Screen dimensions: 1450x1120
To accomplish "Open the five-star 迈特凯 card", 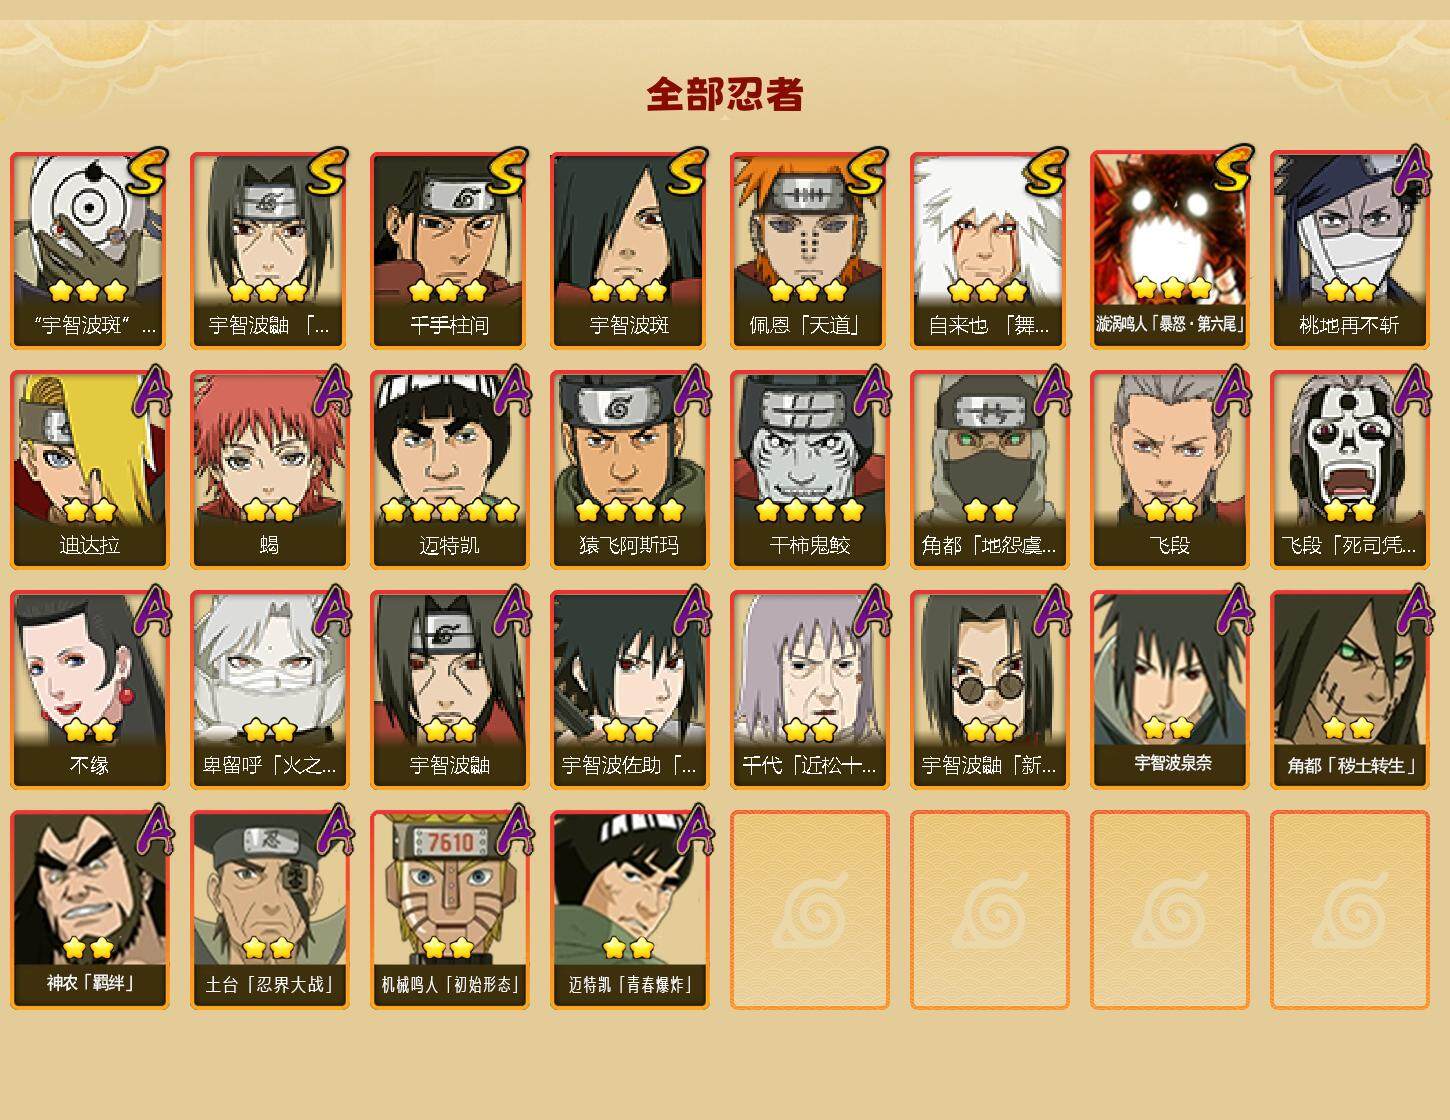I will [450, 470].
